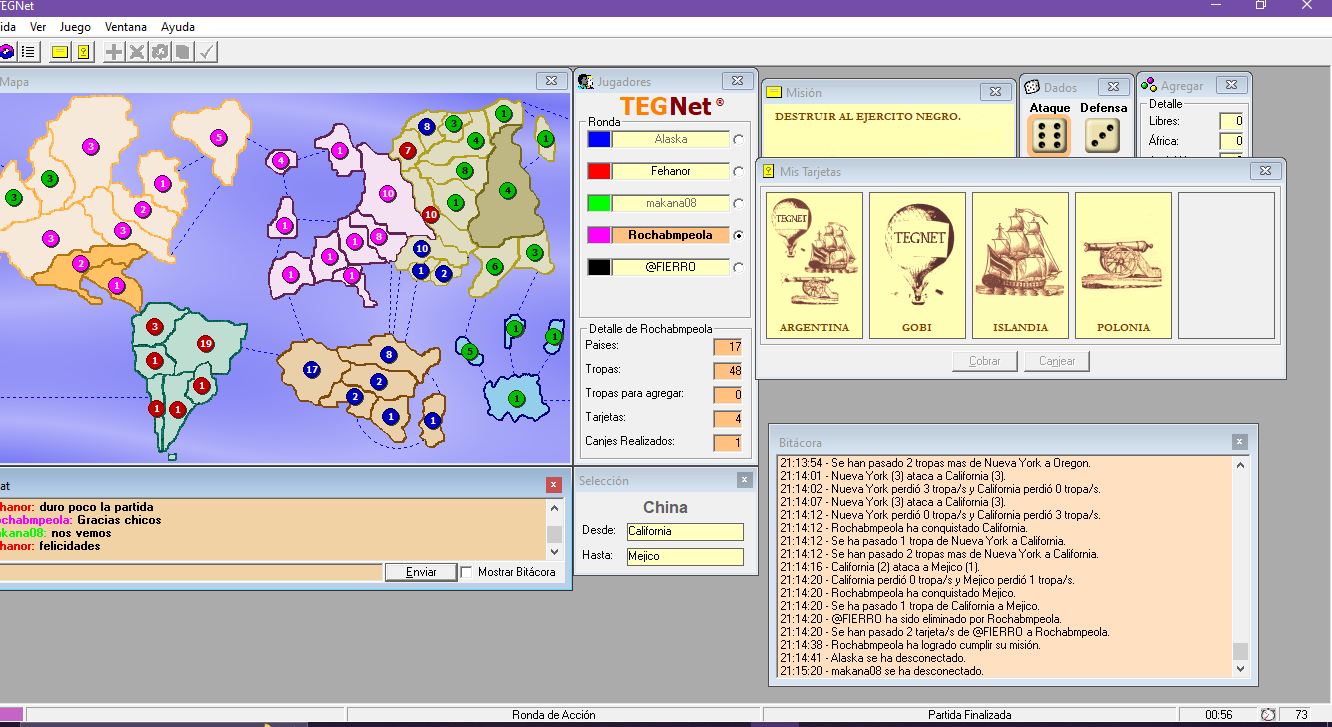Select @FIERRO player radio button

[739, 268]
